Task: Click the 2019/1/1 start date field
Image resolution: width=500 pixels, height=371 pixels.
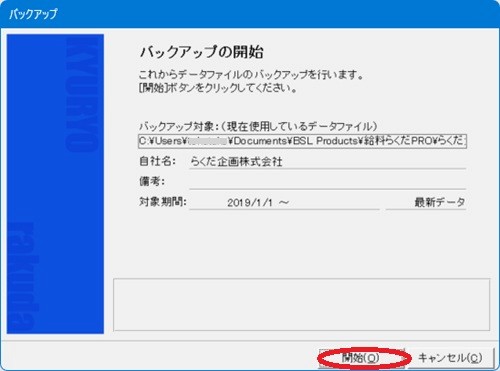Action: 284,203
